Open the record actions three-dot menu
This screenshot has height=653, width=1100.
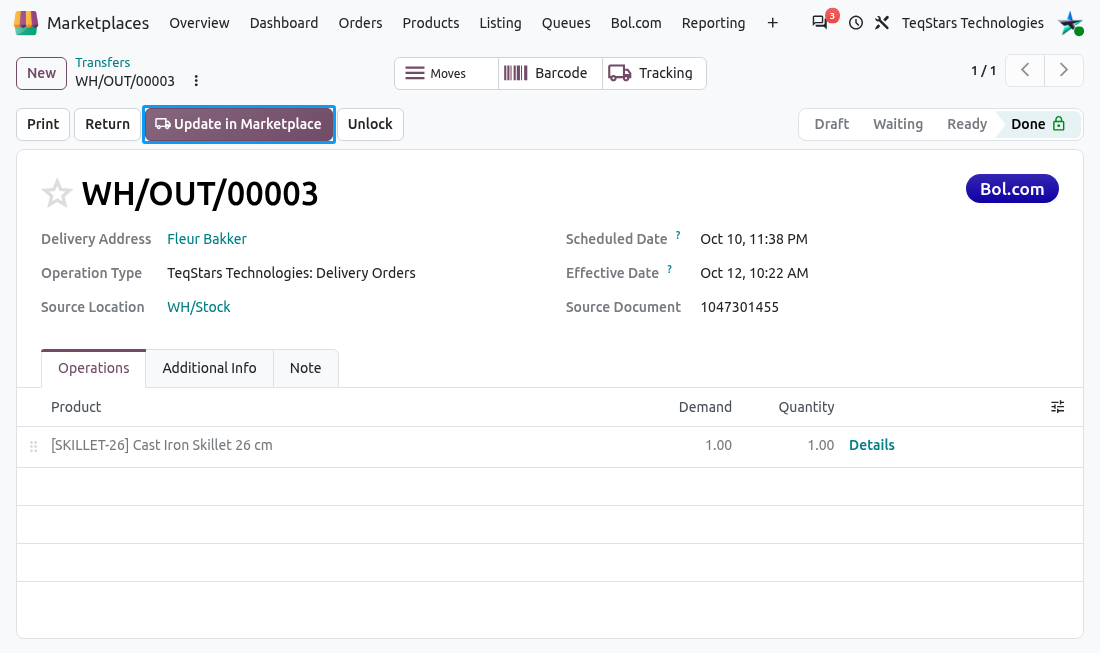(x=196, y=81)
